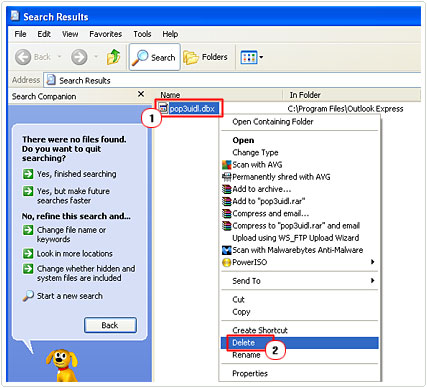This screenshot has height=388, width=427.
Task: Open the Views toolbar icon
Action: pyautogui.click(x=249, y=57)
